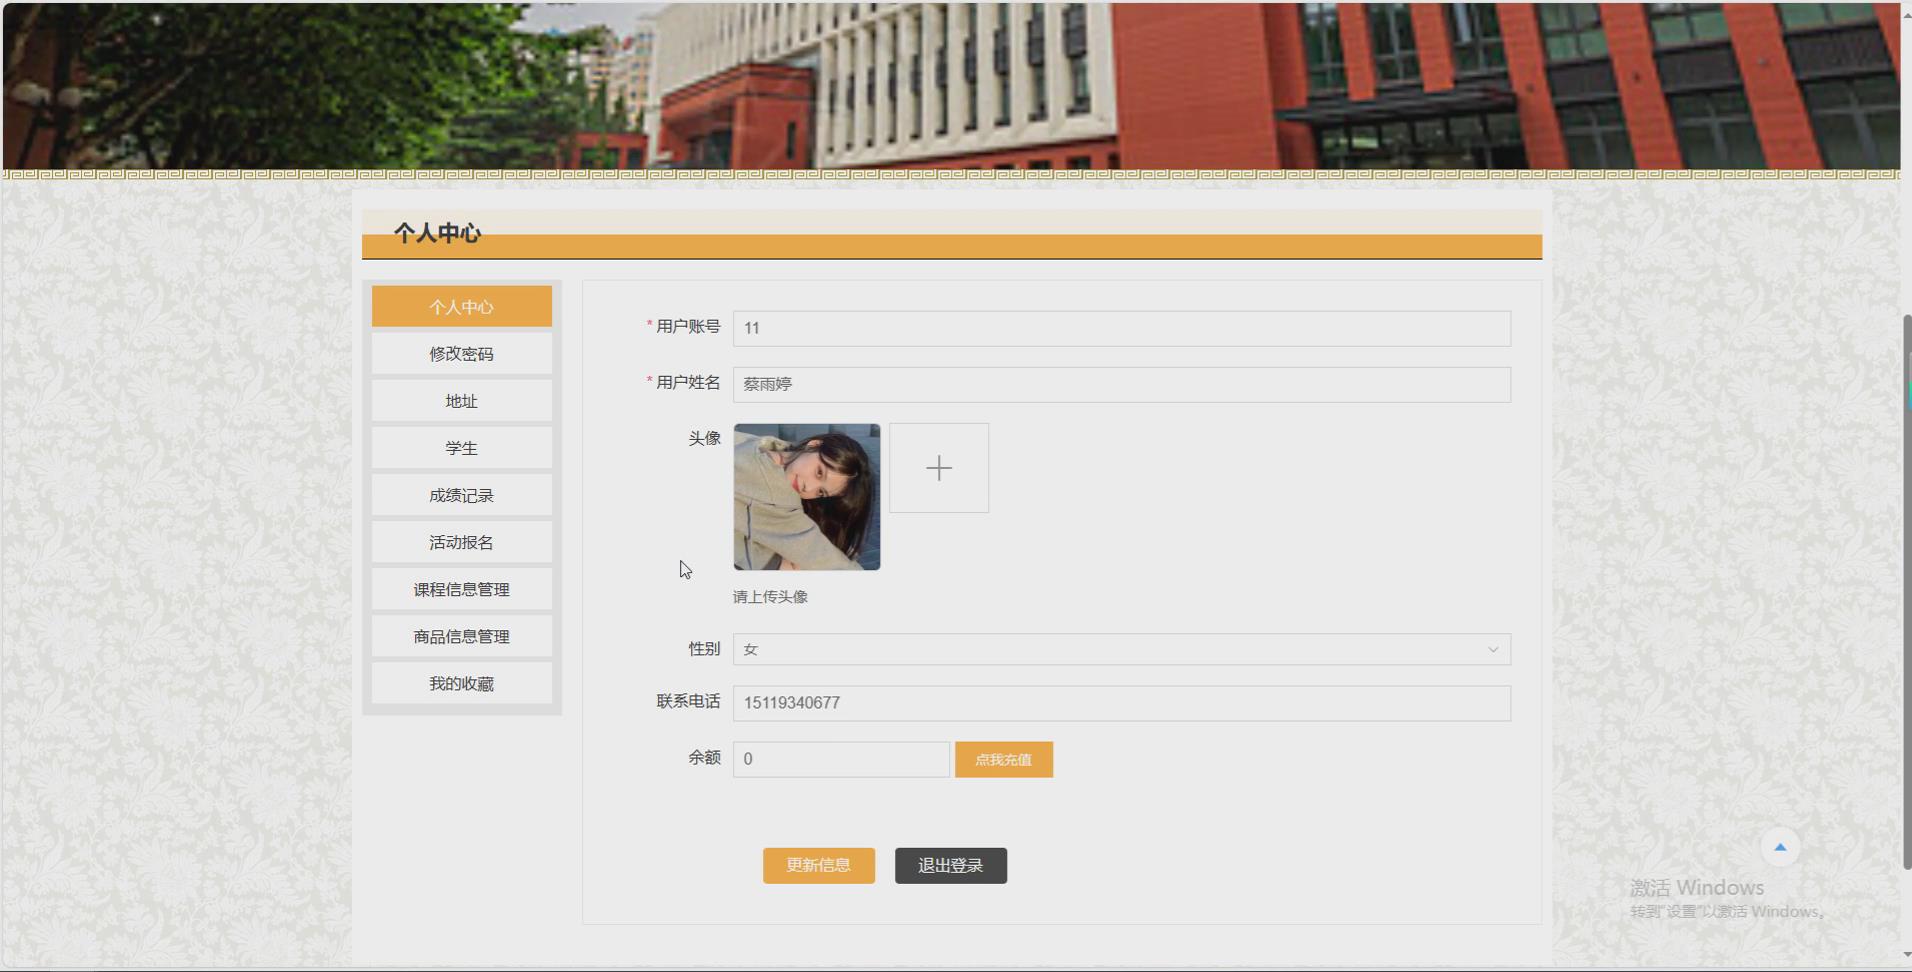Click the 点我充值 recharge button

click(x=1004, y=759)
